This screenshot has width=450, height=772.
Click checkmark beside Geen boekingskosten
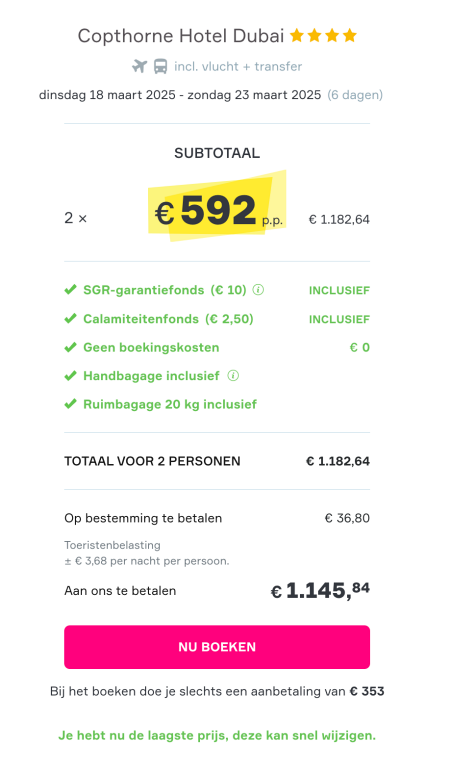70,347
